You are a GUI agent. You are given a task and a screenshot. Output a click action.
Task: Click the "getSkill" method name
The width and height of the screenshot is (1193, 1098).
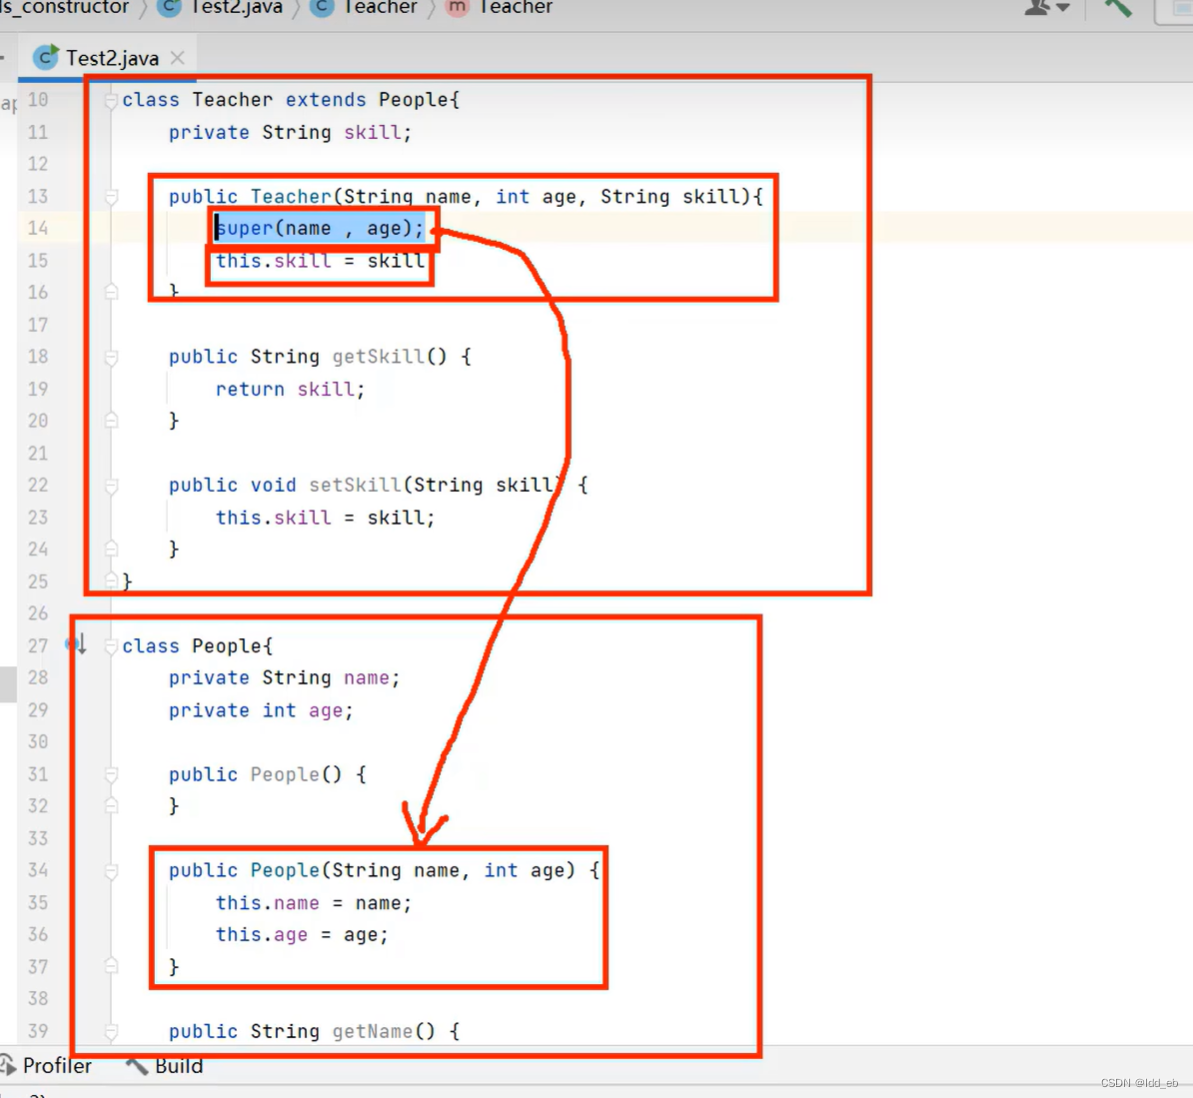tap(378, 356)
